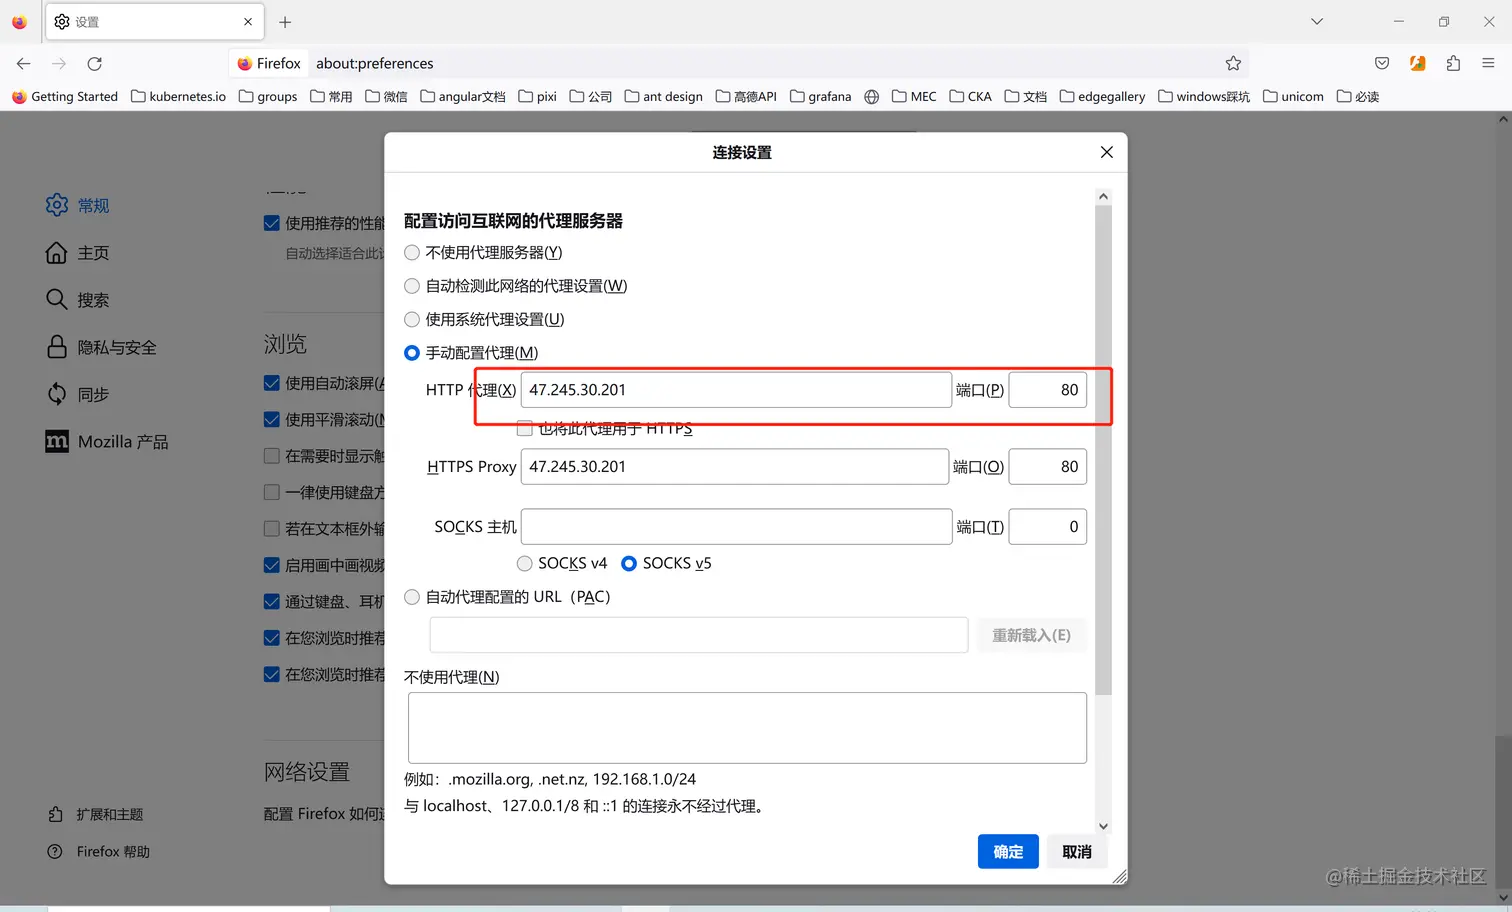
Task: Click the 确定 confirm button
Action: coord(1008,851)
